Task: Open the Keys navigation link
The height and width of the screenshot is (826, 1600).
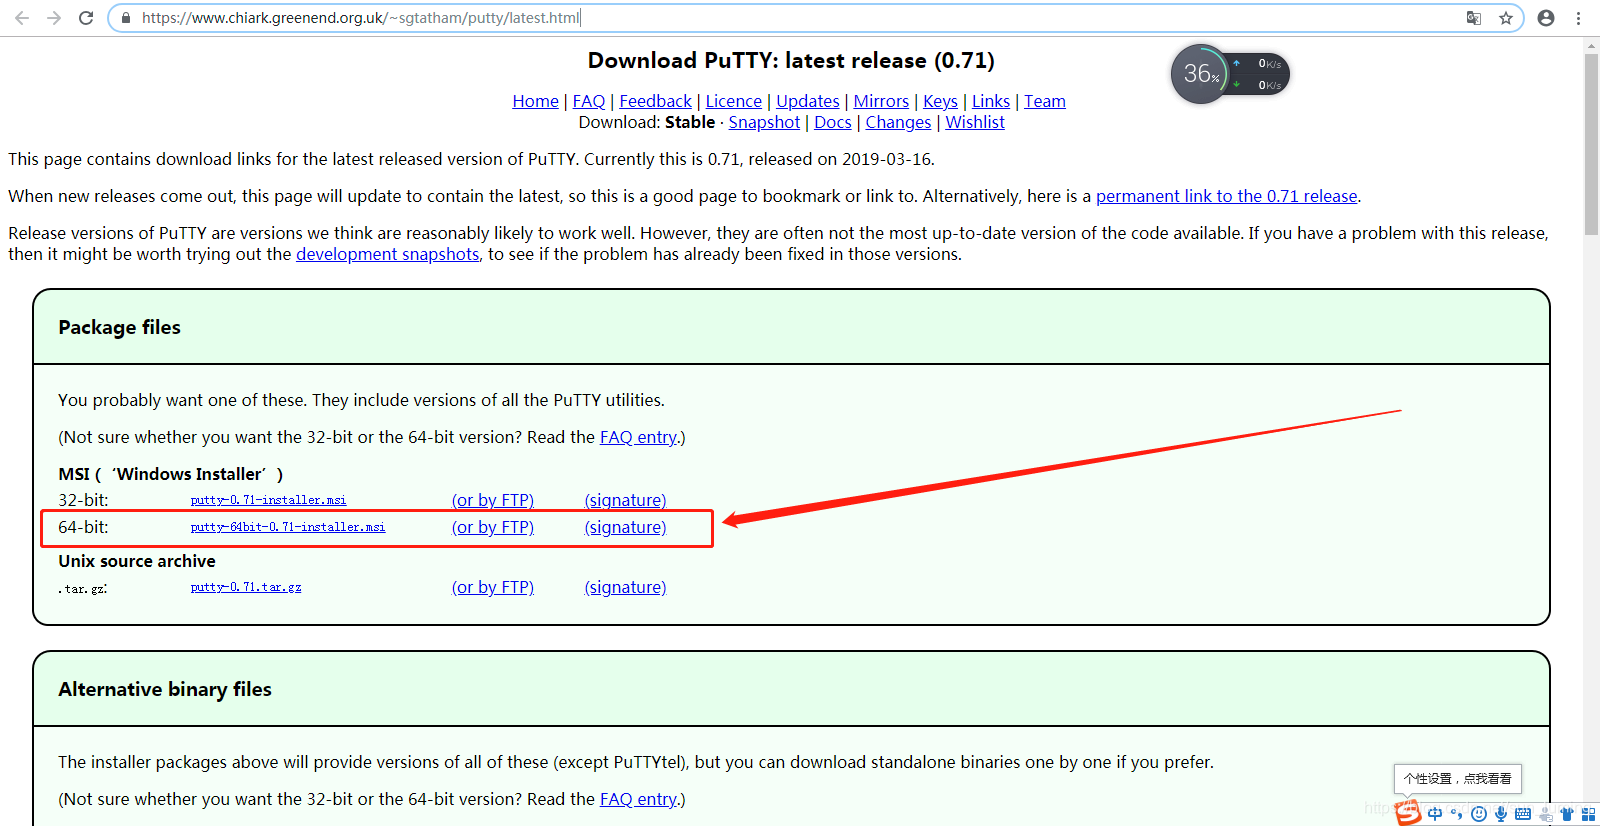Action: 940,101
